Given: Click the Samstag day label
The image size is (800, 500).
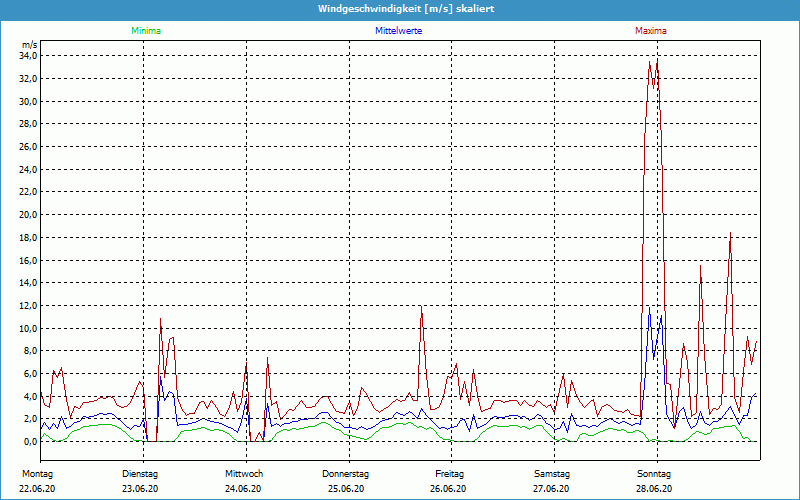Looking at the screenshot, I should (552, 474).
